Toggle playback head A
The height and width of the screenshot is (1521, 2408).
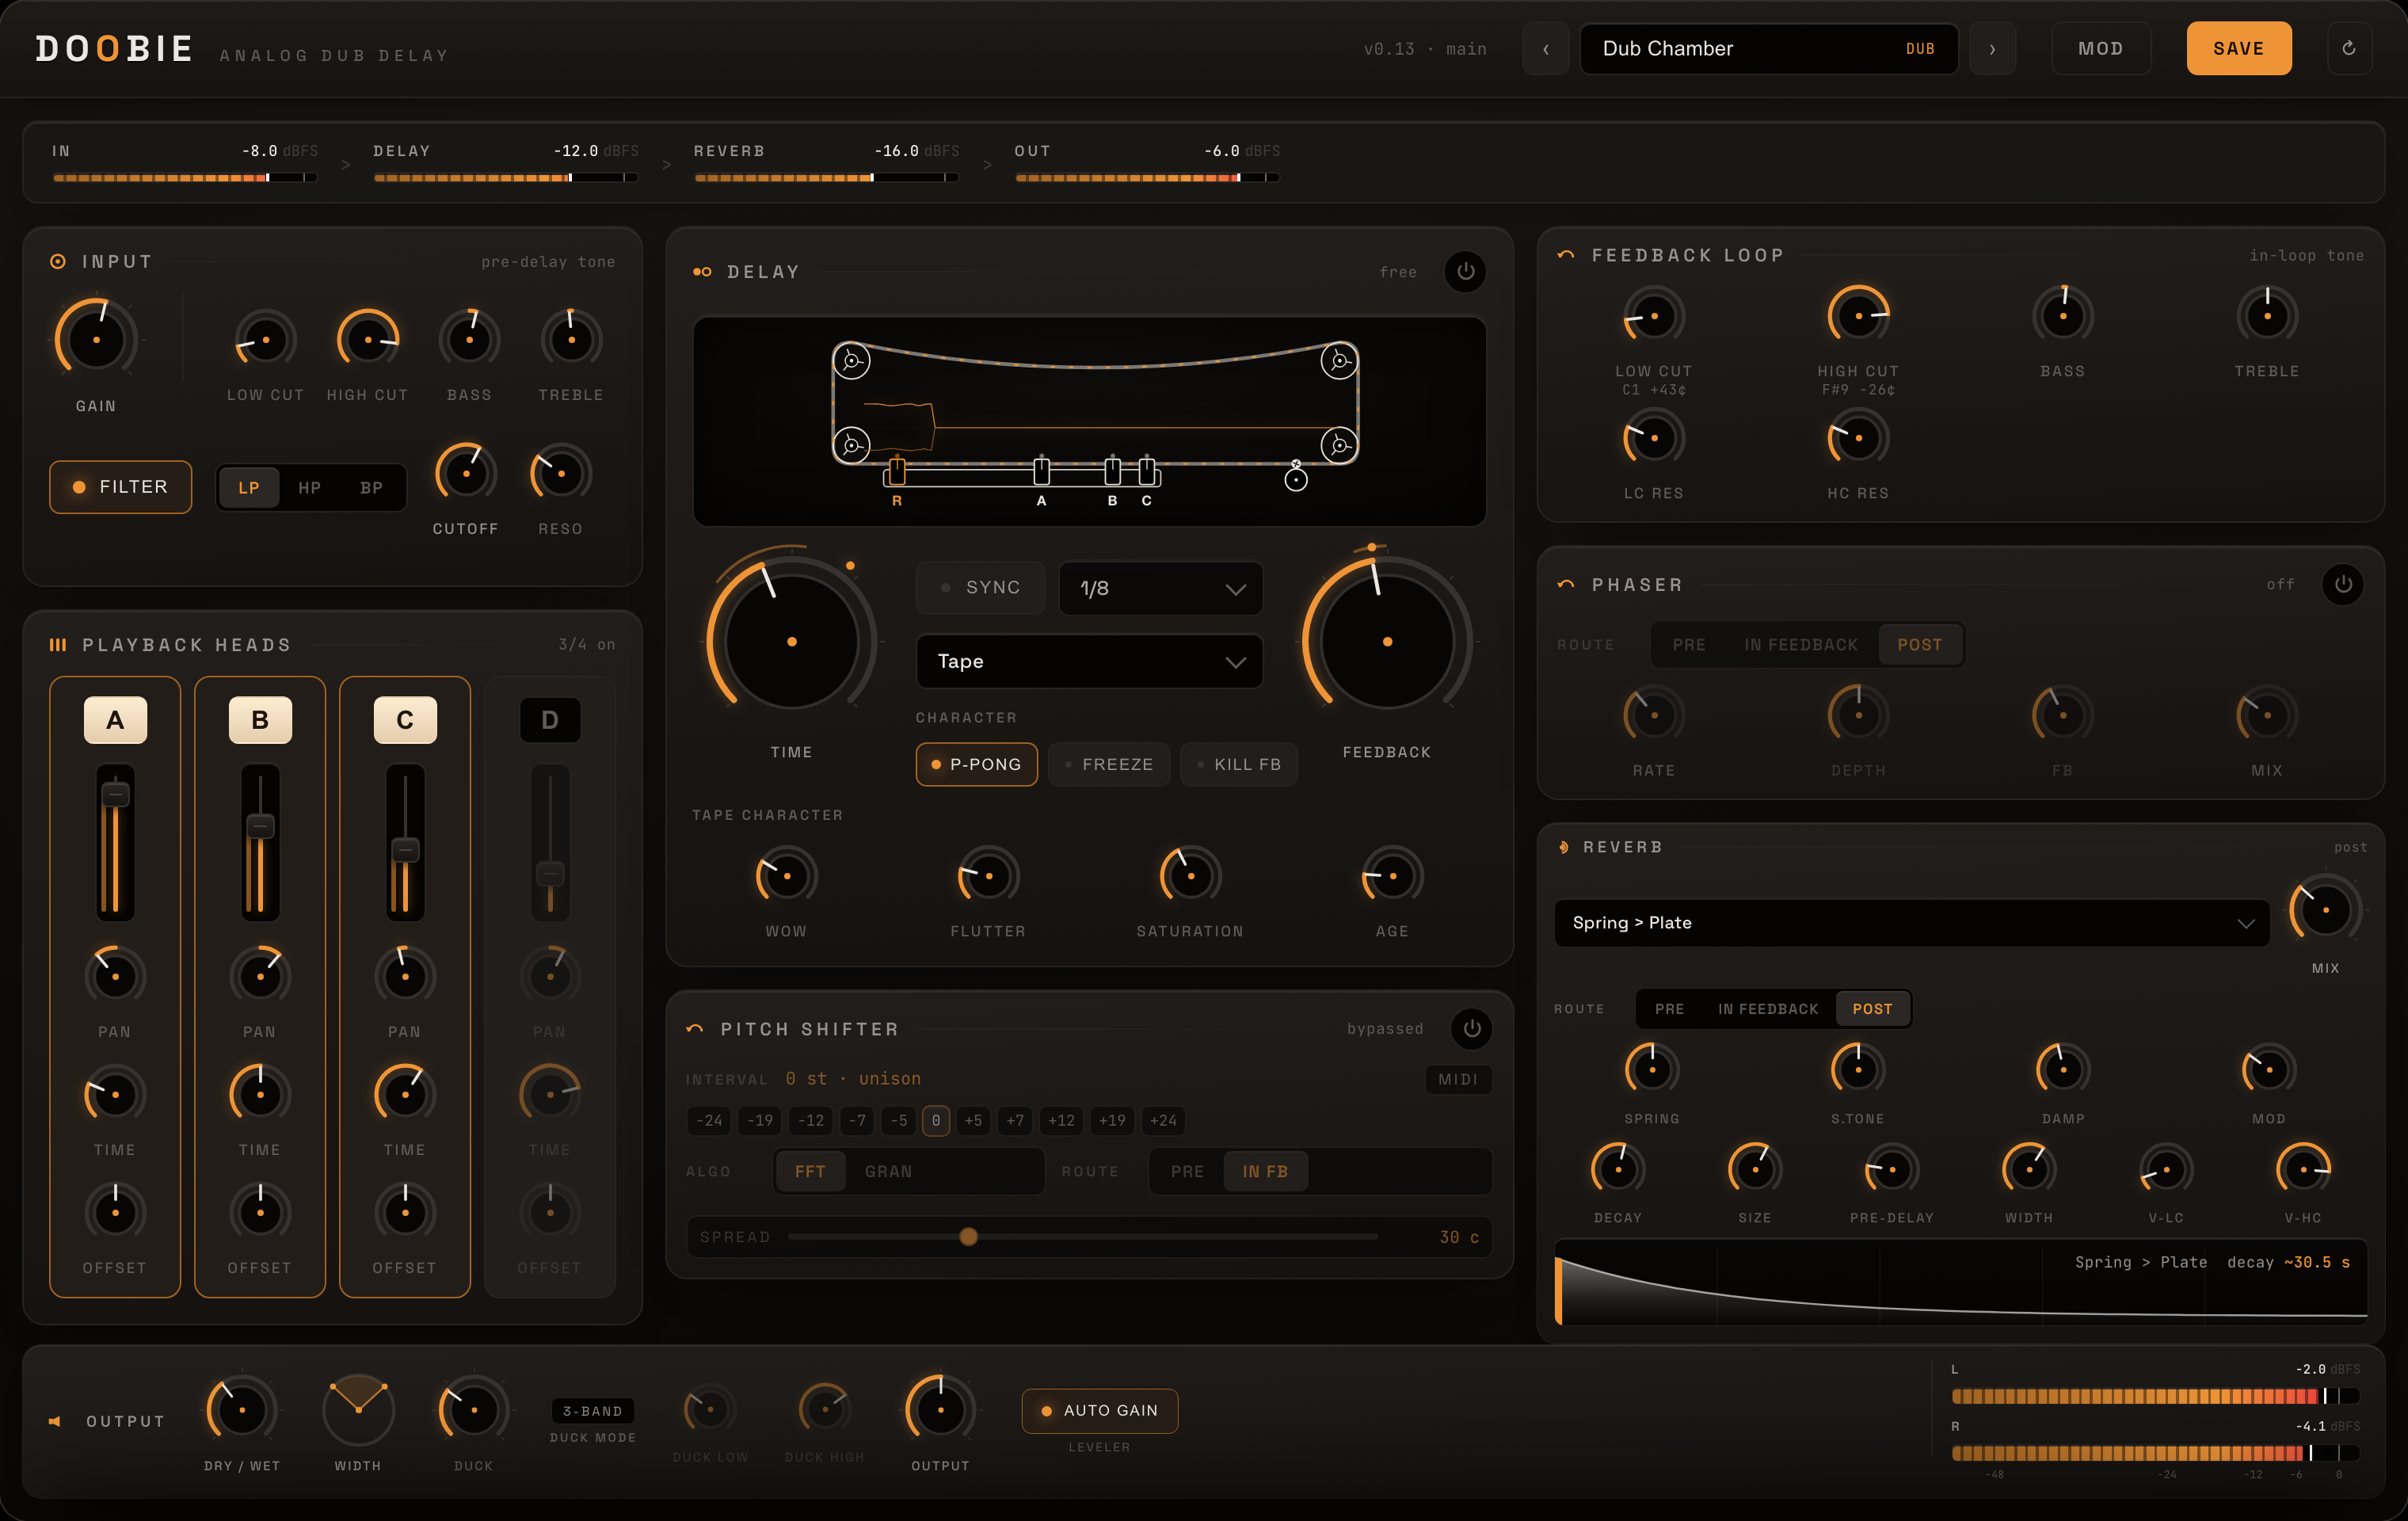(x=115, y=719)
